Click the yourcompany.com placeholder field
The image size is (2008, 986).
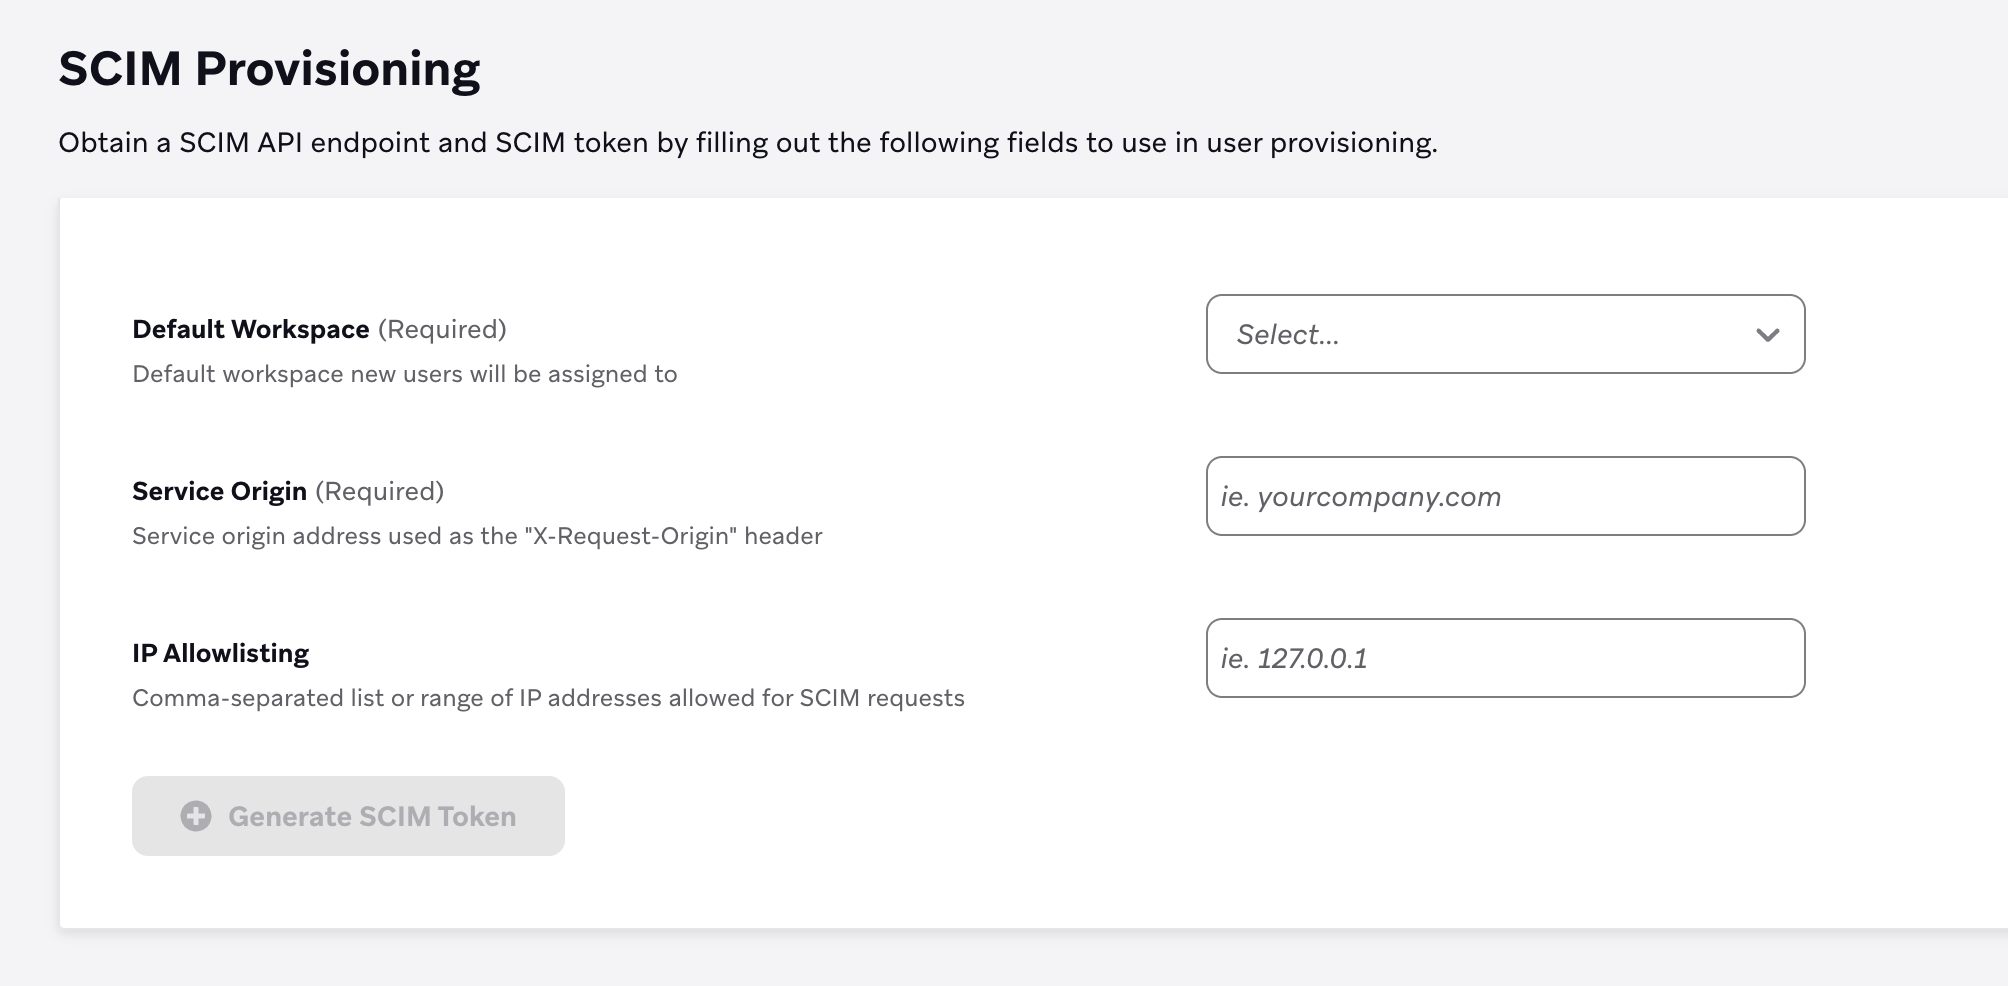coord(1506,496)
